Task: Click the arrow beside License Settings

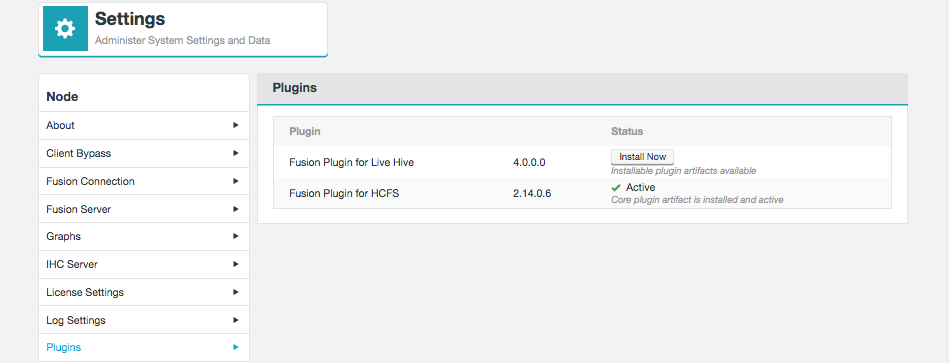Action: [x=236, y=292]
